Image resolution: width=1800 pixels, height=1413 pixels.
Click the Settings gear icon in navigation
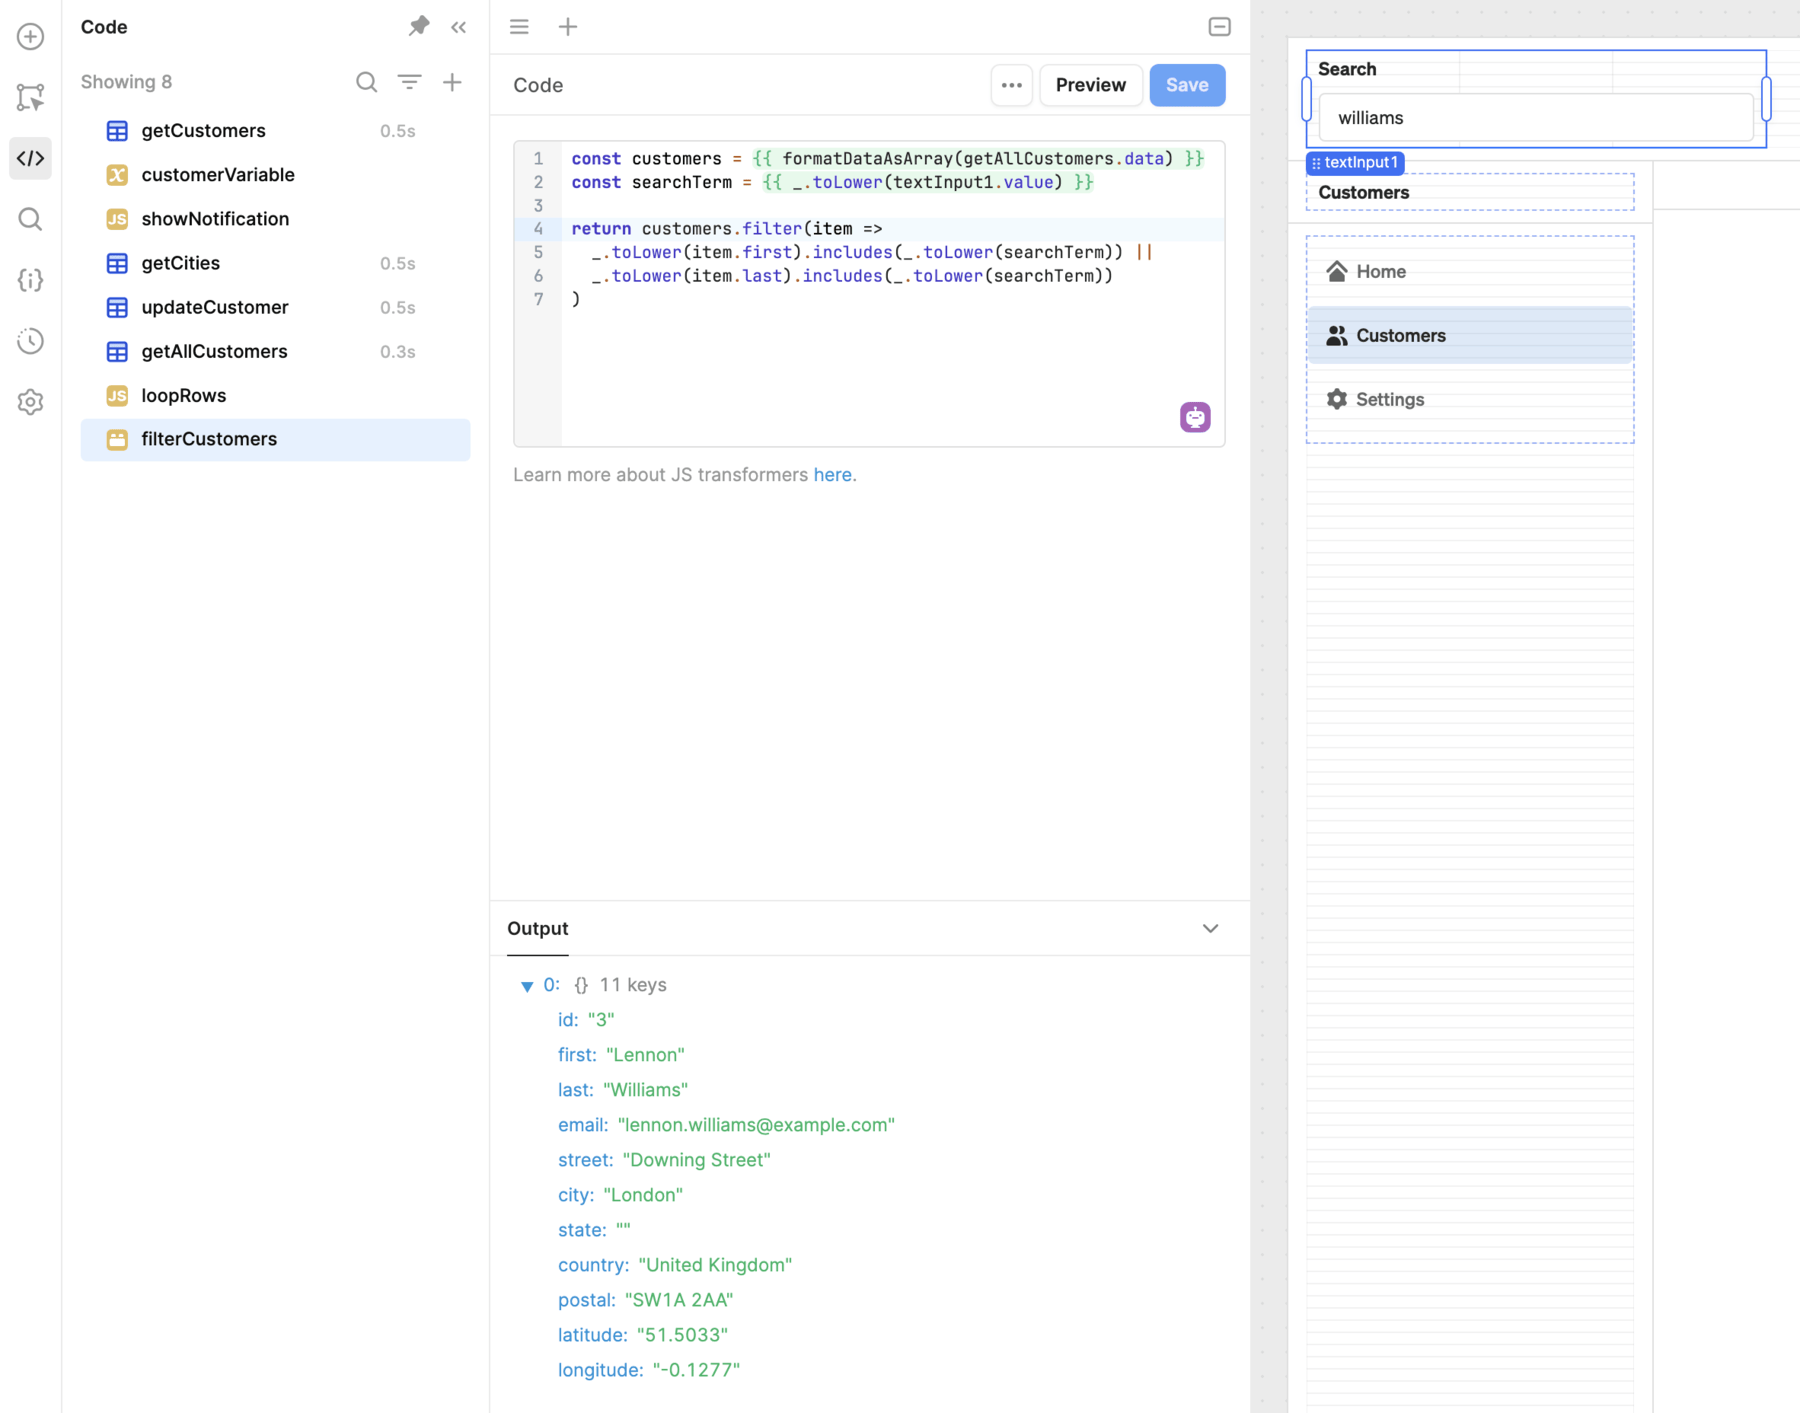(1336, 399)
